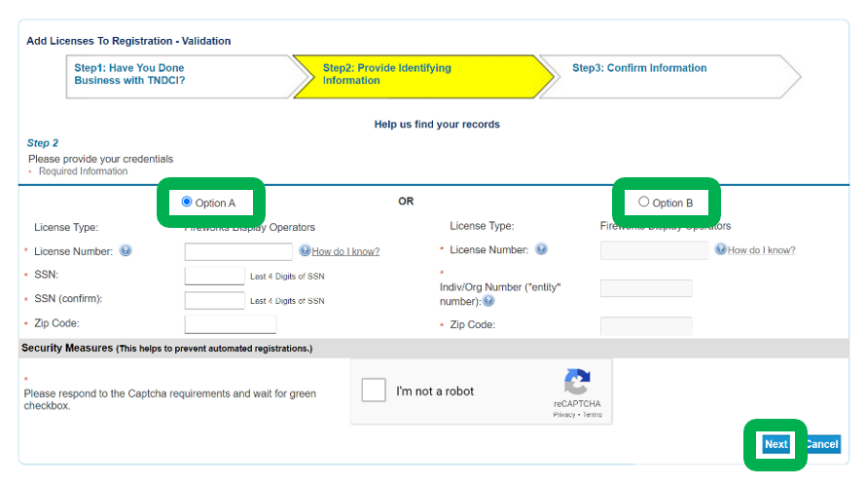Open Option B 'How do I know?' link

(762, 250)
